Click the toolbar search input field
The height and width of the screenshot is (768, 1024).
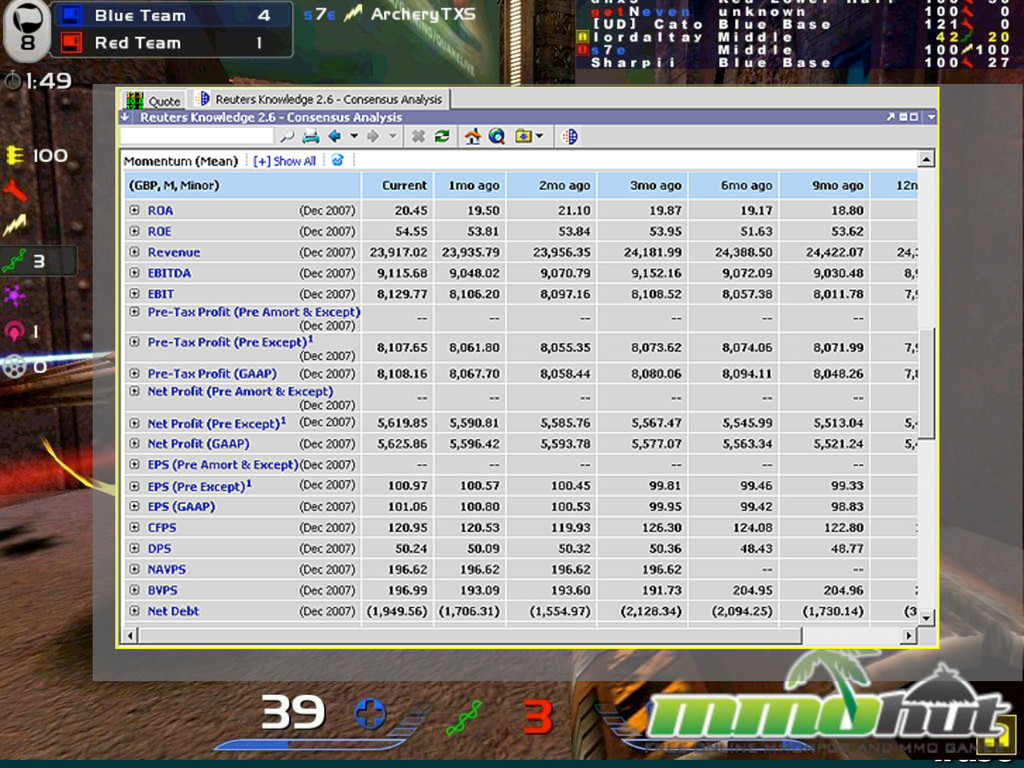197,136
